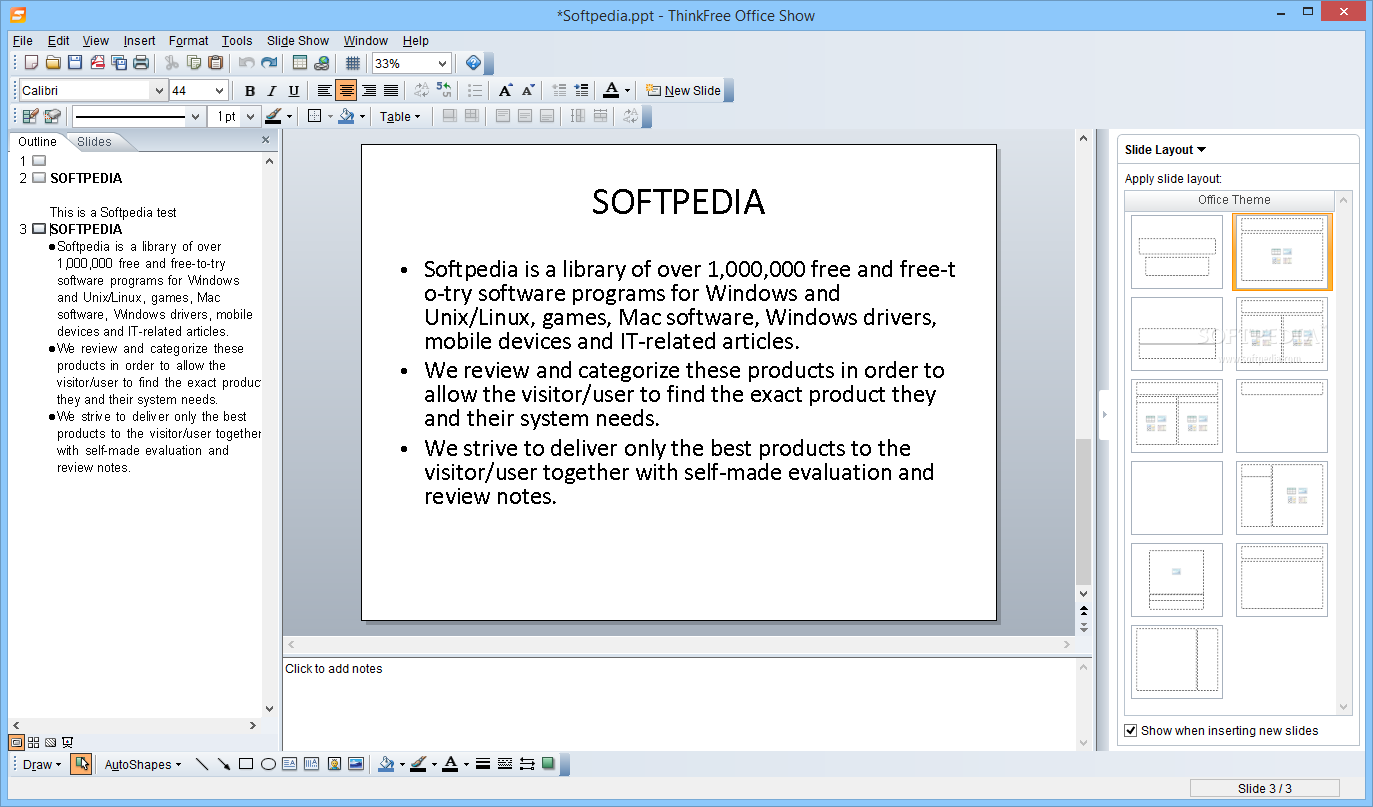This screenshot has height=807, width=1373.
Task: Toggle Italic formatting
Action: (272, 90)
